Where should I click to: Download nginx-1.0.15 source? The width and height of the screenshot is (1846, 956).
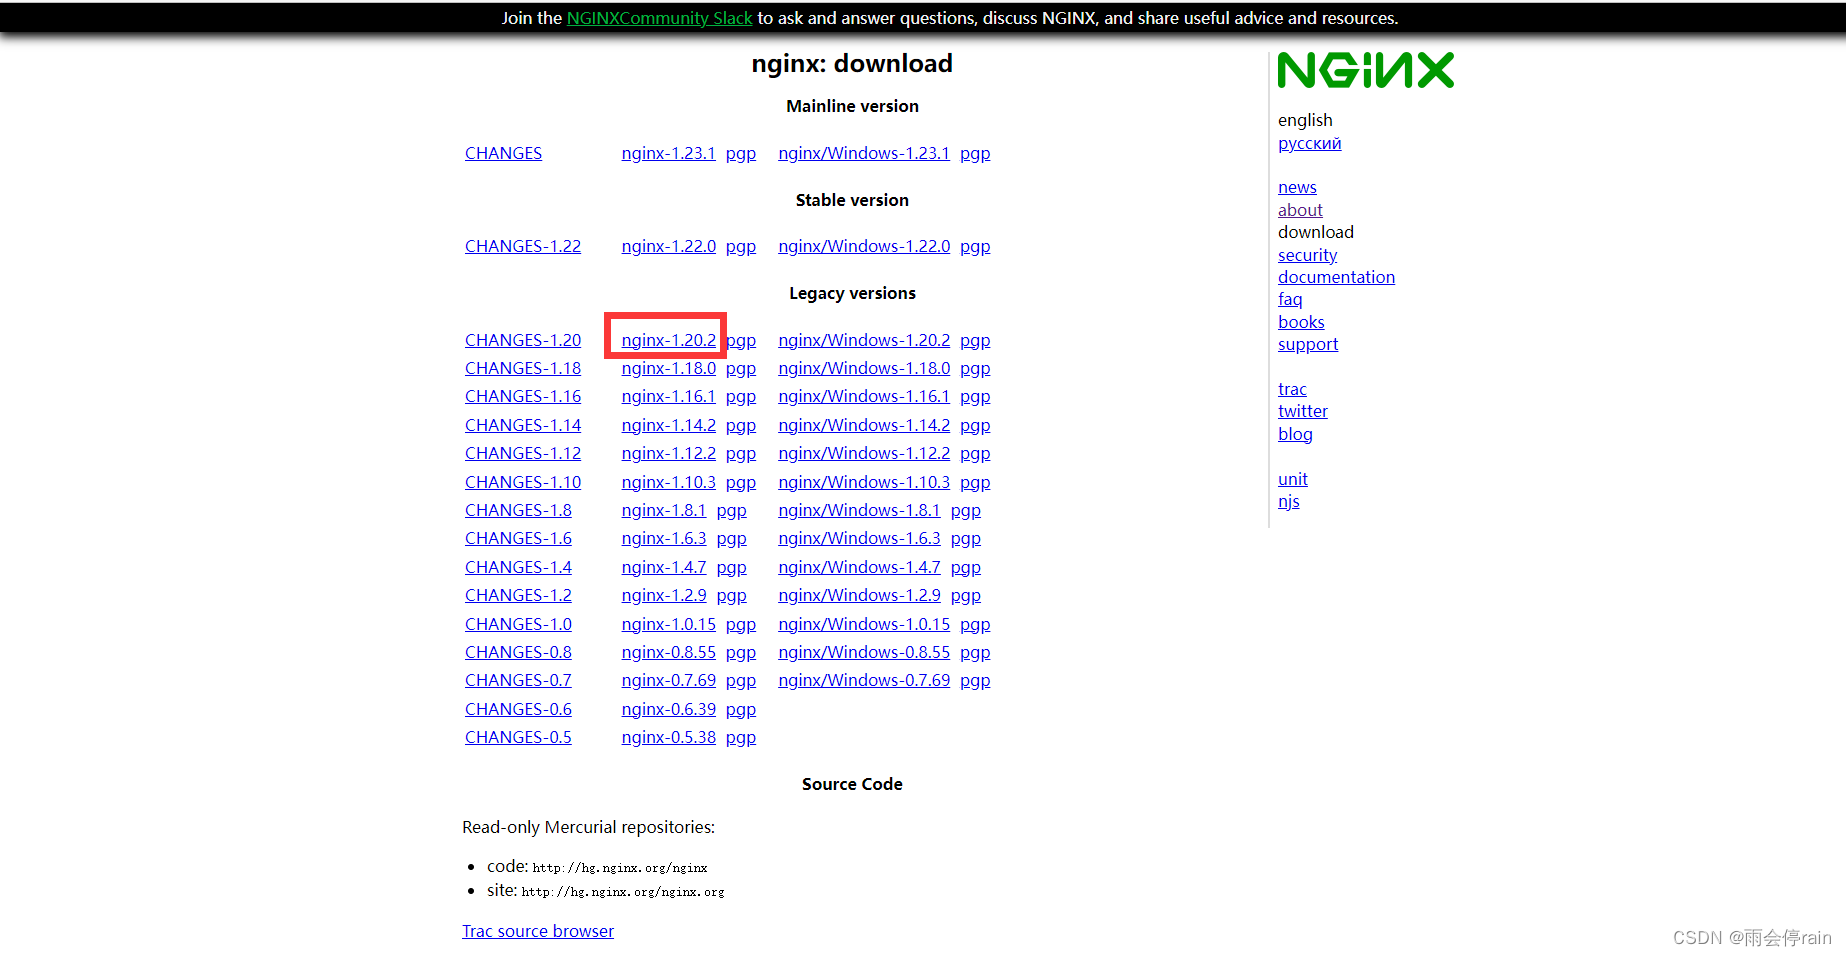pos(668,624)
